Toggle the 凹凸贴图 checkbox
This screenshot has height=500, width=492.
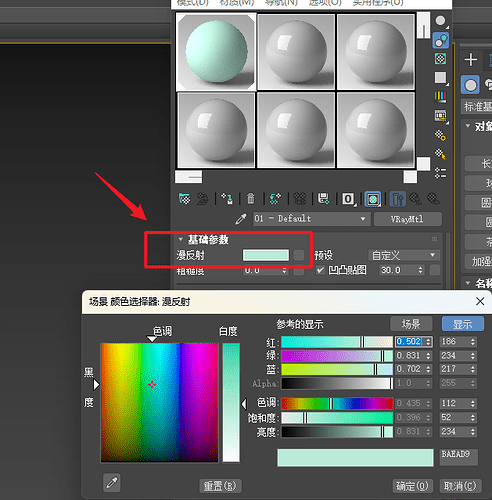(320, 270)
